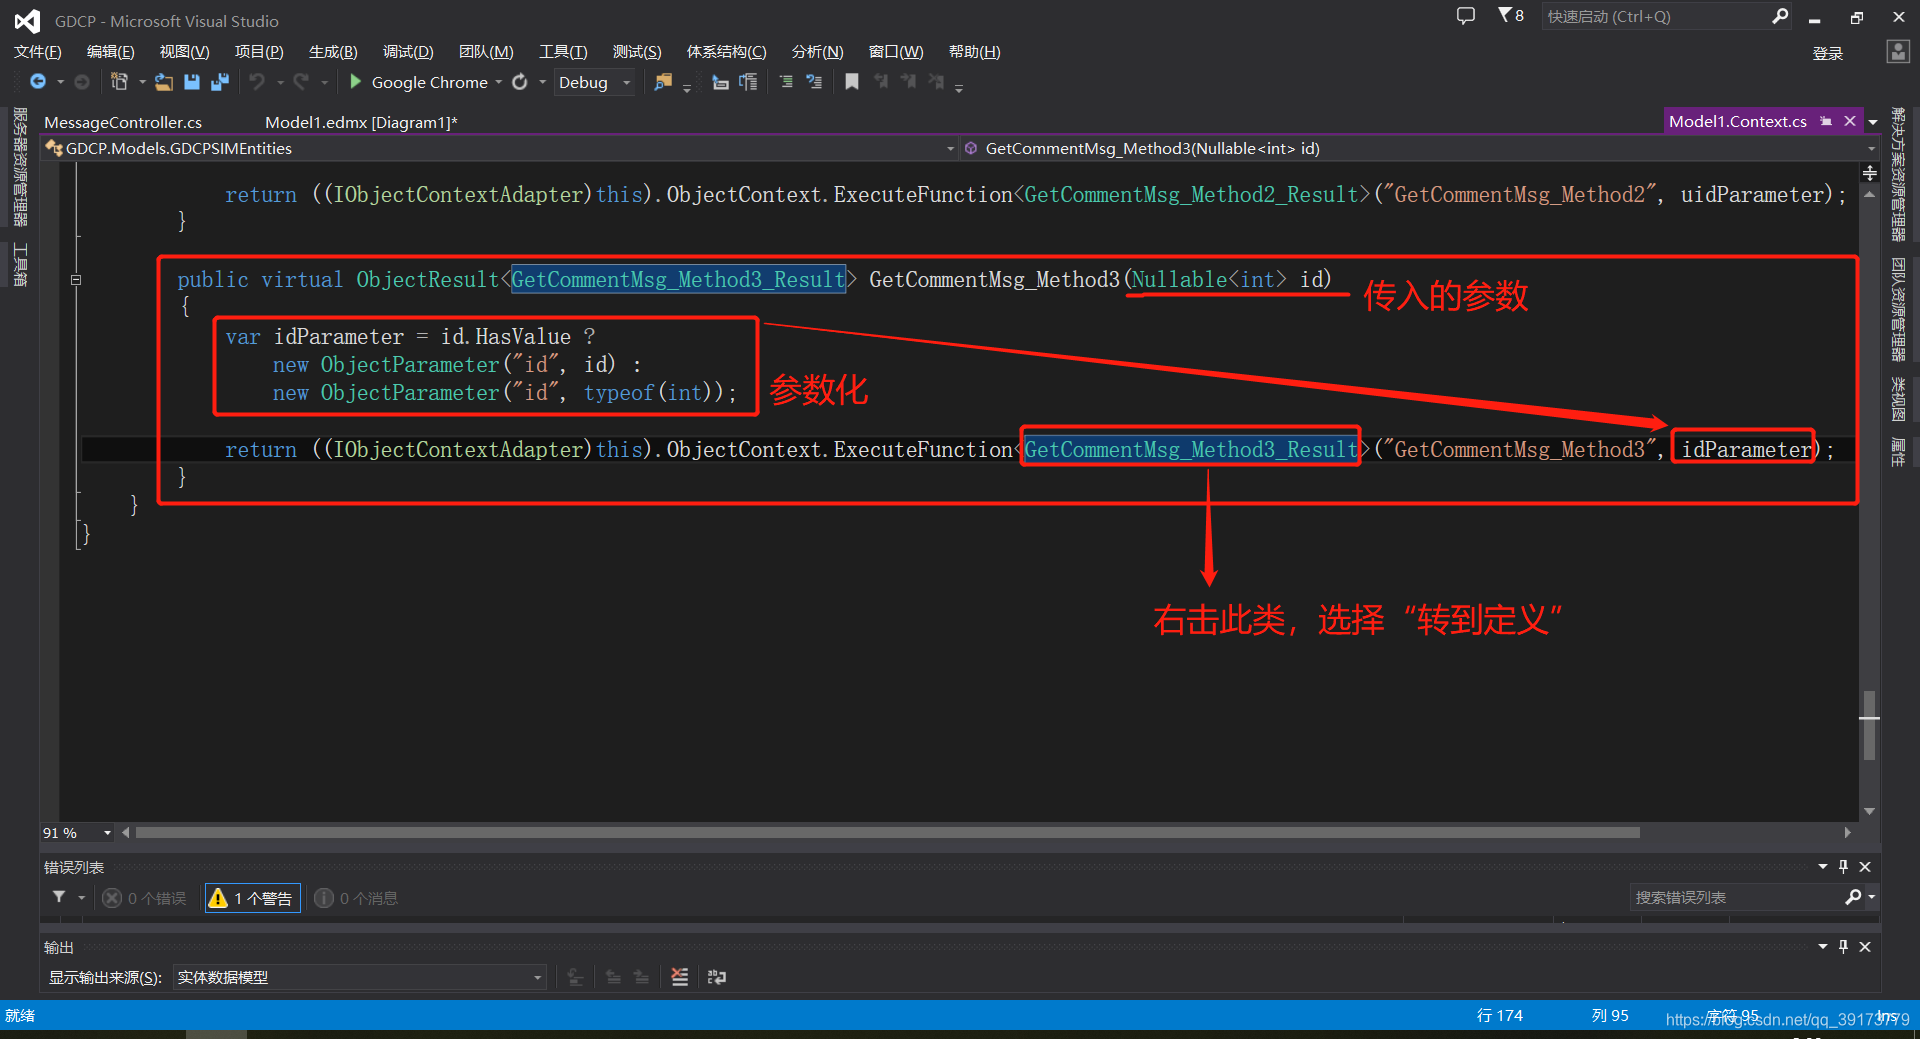Click the search icon in error list search box
Screen dimensions: 1920x1039
coord(1853,897)
